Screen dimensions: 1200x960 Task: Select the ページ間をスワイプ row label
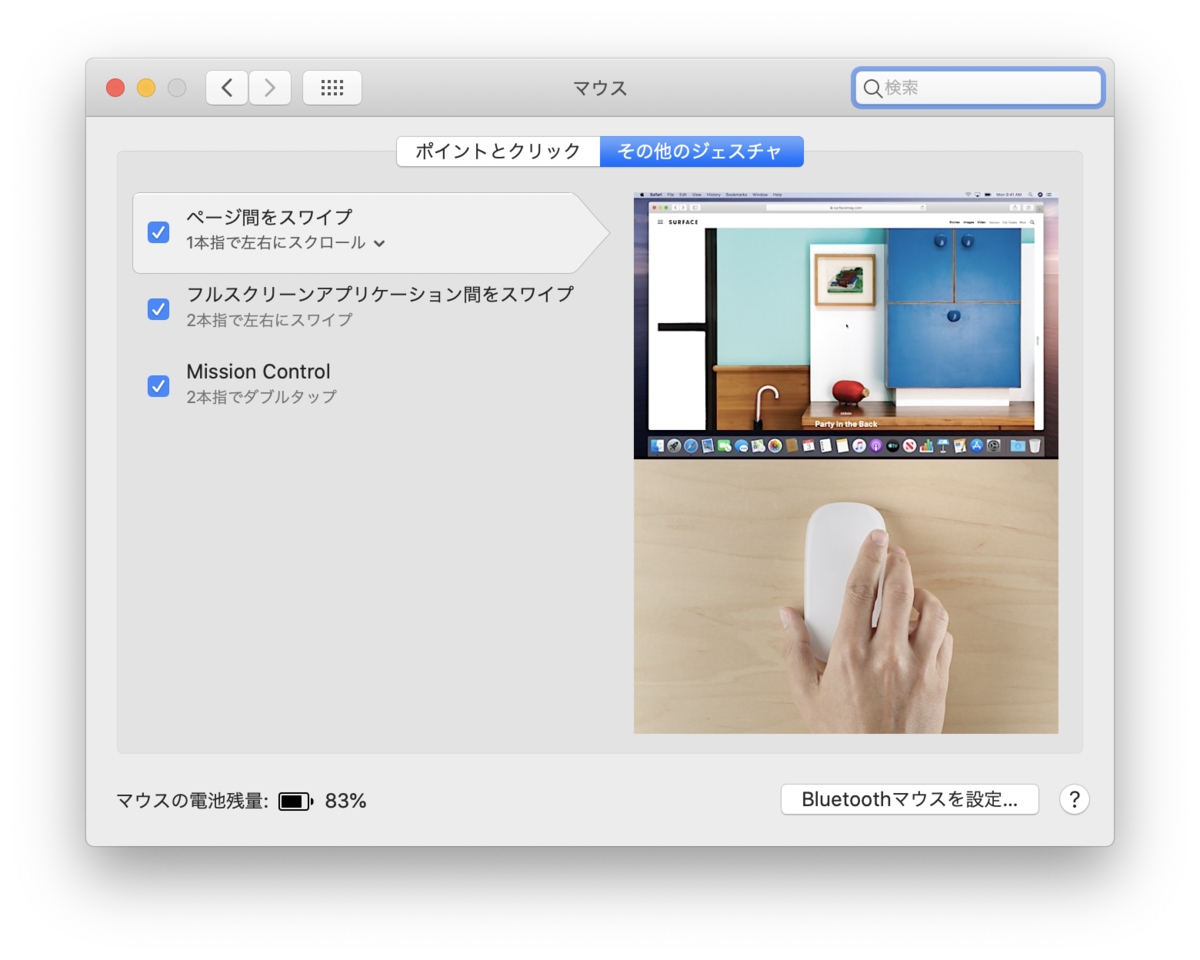click(x=269, y=217)
